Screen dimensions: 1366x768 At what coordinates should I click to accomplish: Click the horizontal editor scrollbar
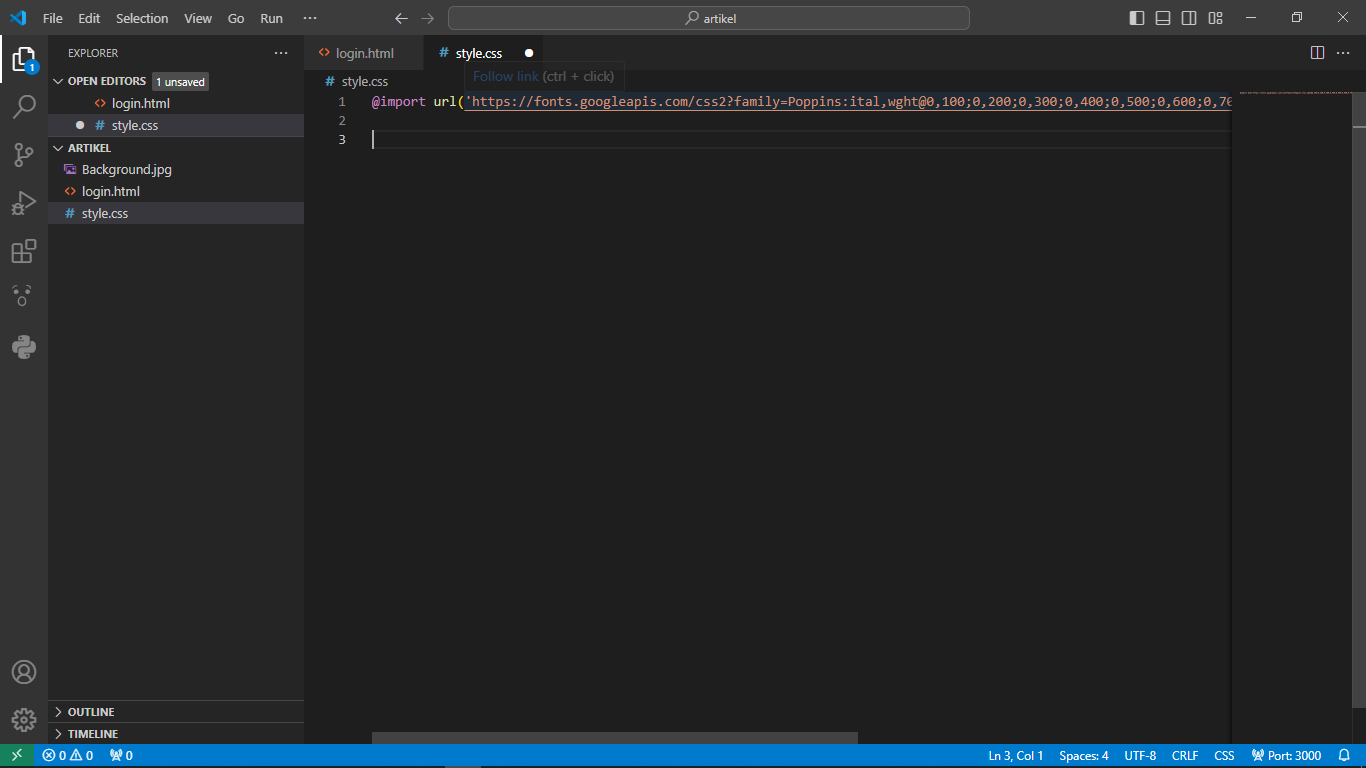pos(615,738)
